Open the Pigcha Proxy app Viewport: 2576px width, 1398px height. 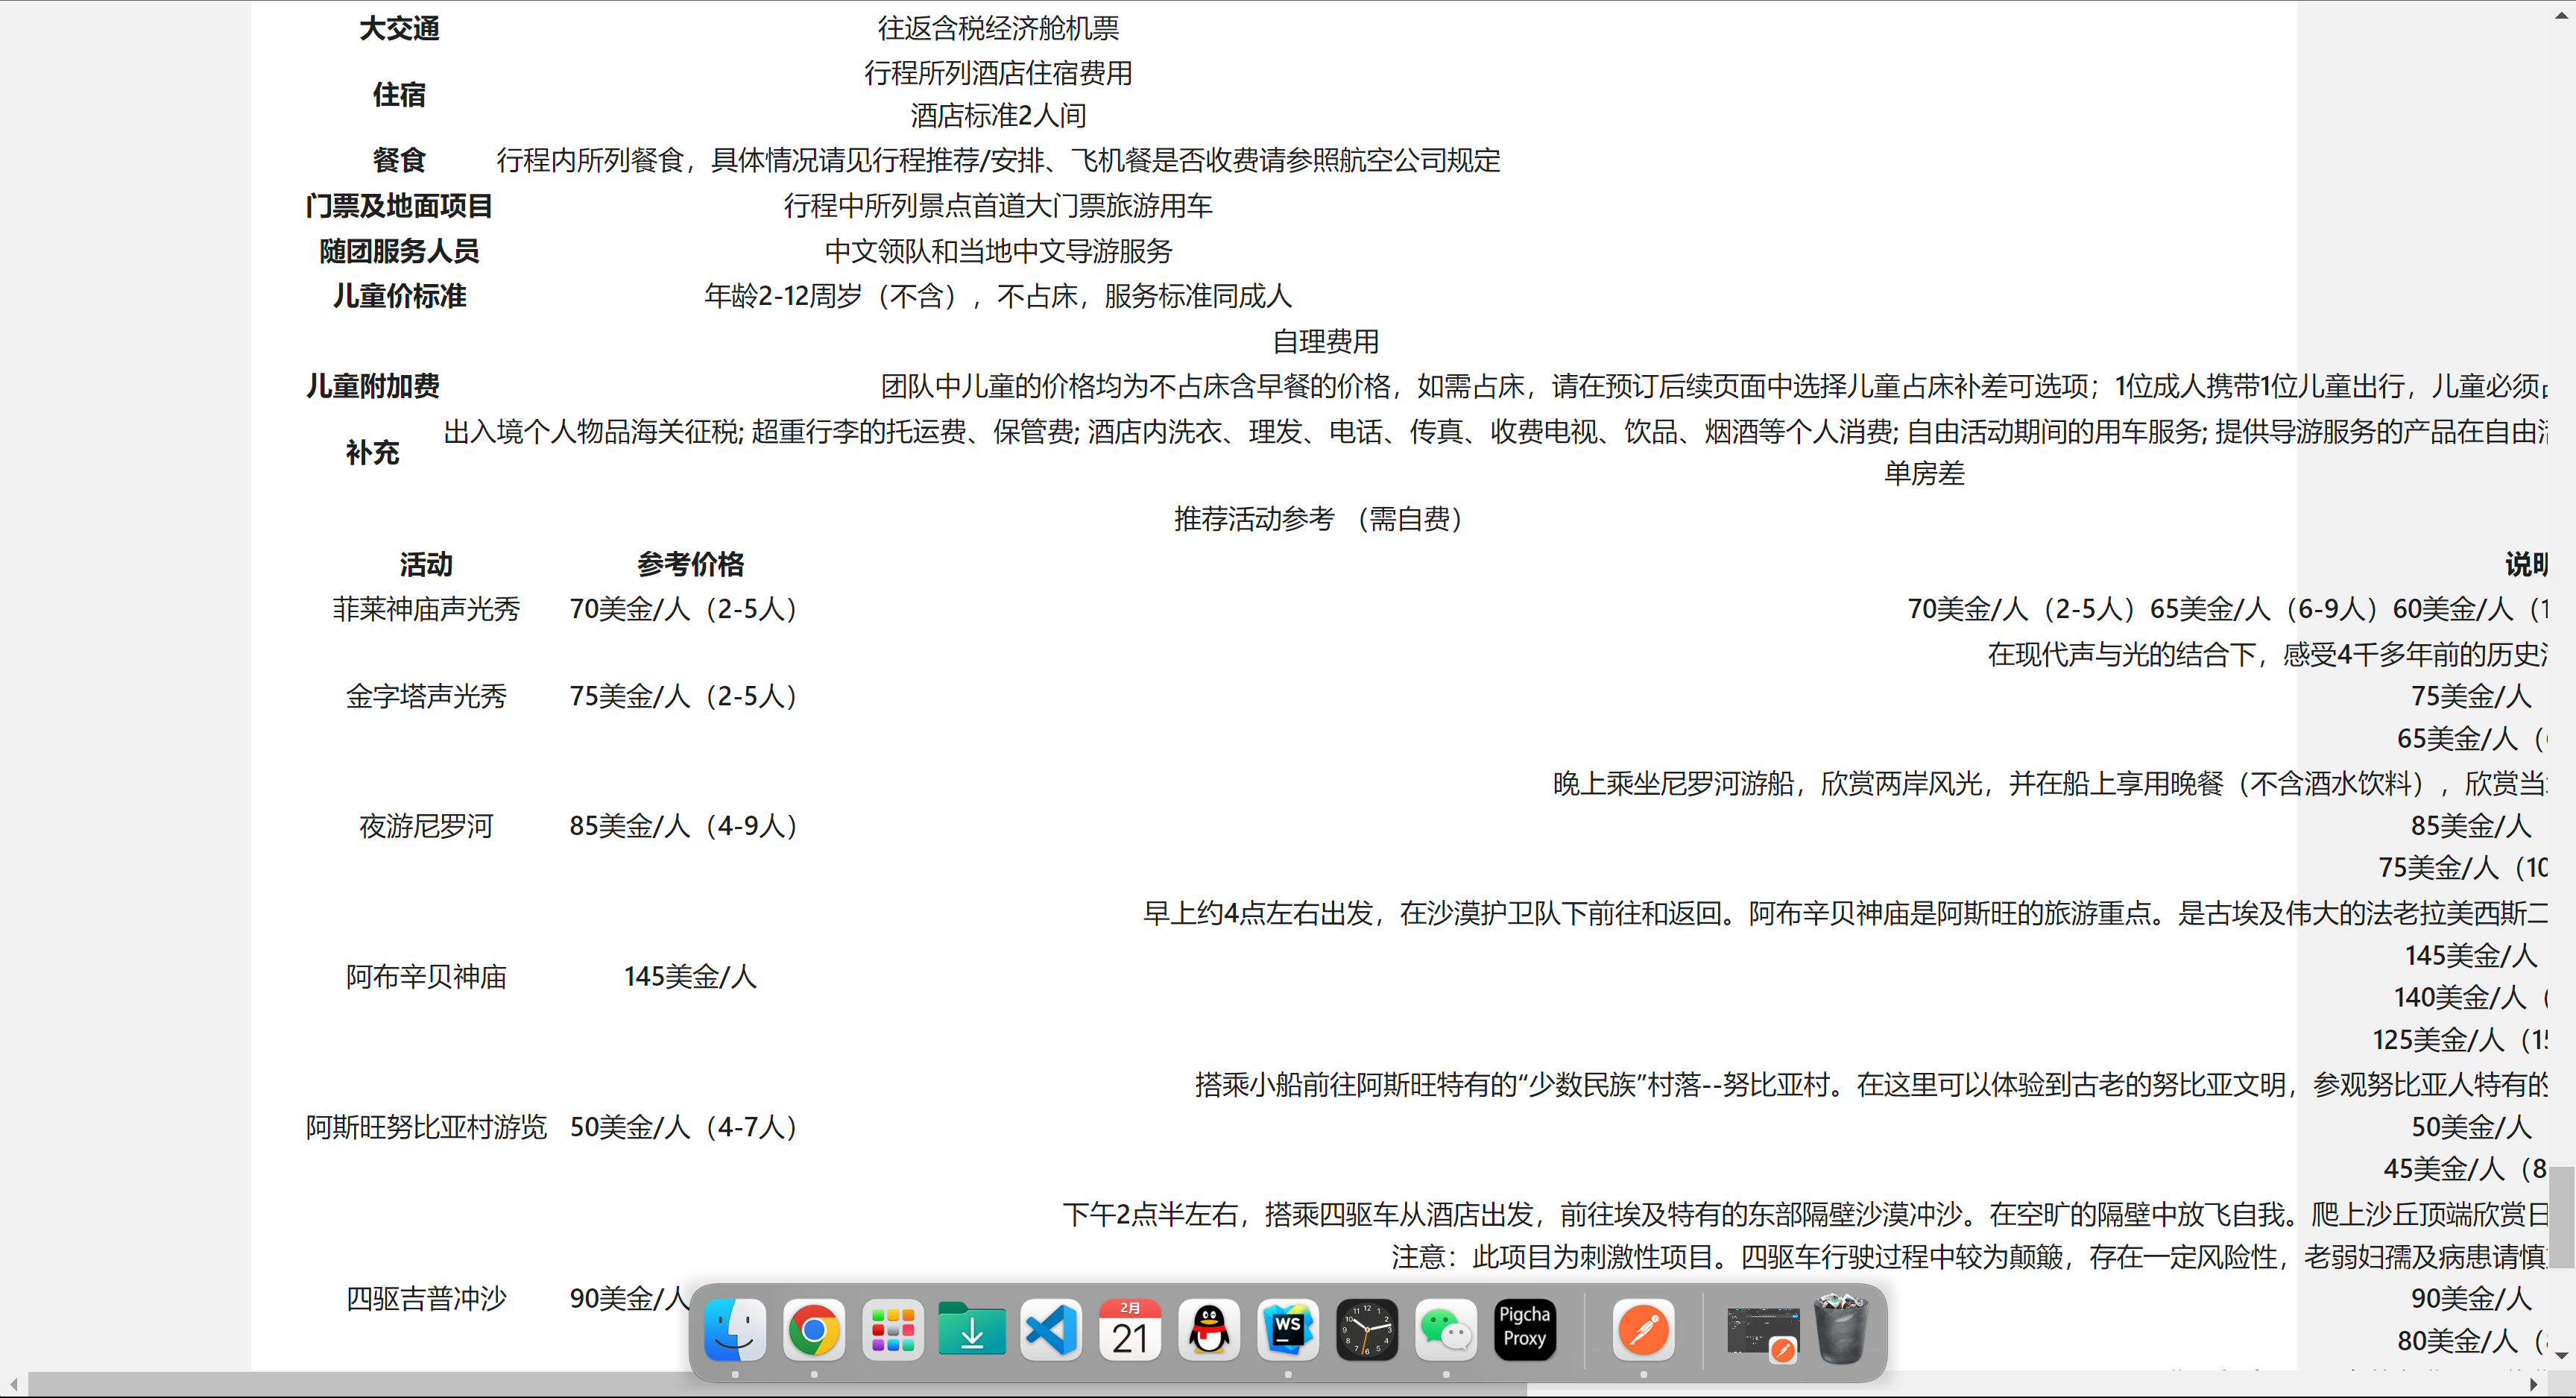click(1524, 1329)
